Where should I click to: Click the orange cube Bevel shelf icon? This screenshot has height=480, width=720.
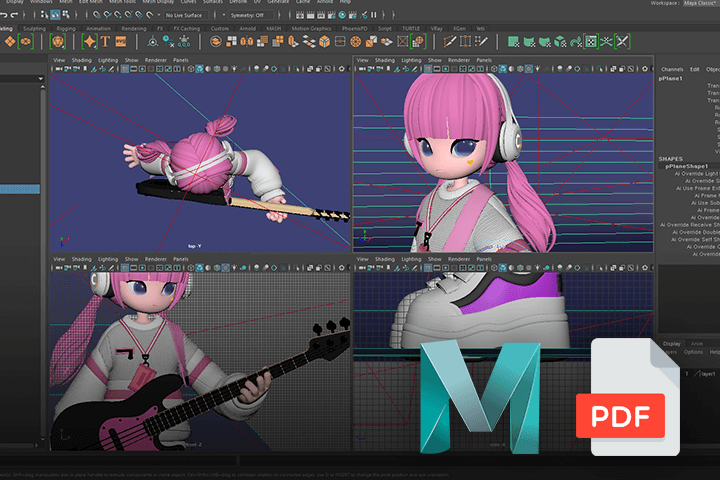tap(325, 42)
